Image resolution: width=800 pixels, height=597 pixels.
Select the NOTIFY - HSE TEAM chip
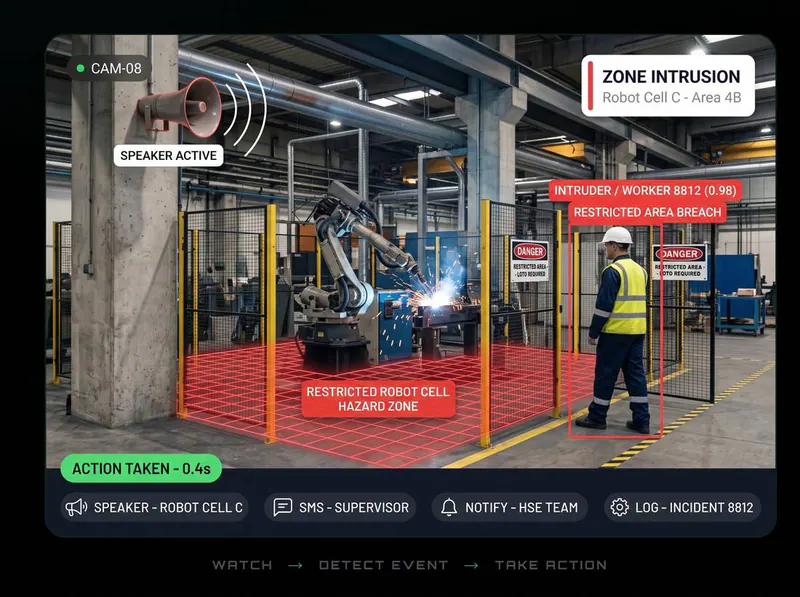[x=510, y=507]
